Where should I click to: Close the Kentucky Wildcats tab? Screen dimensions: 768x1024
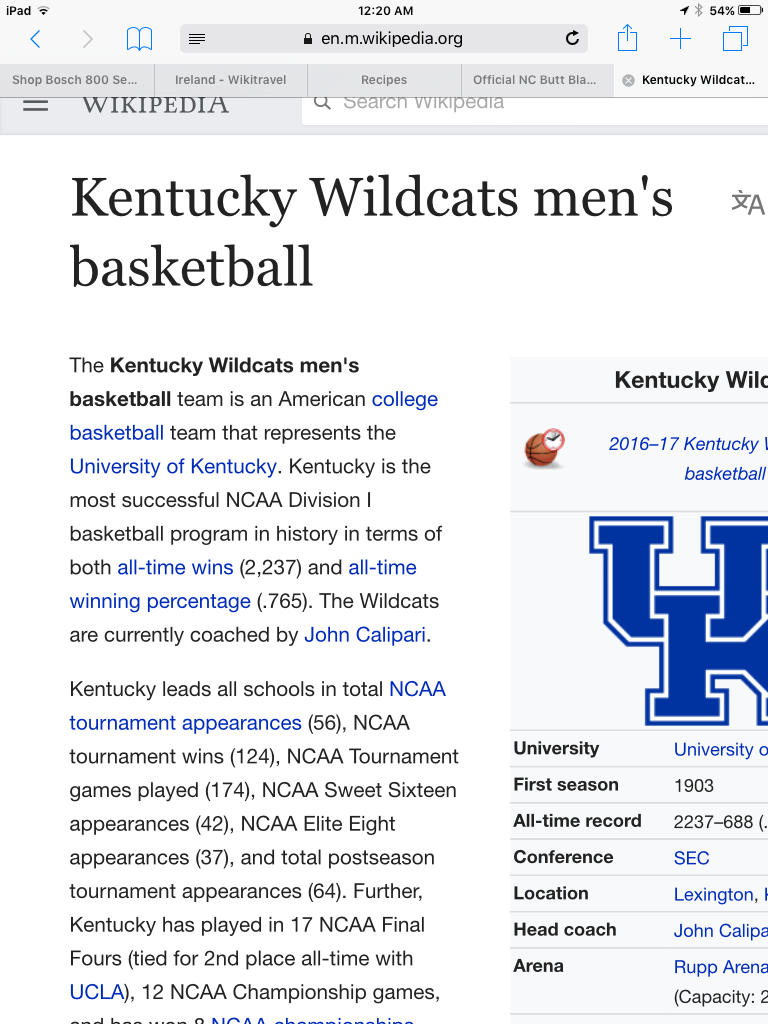628,80
